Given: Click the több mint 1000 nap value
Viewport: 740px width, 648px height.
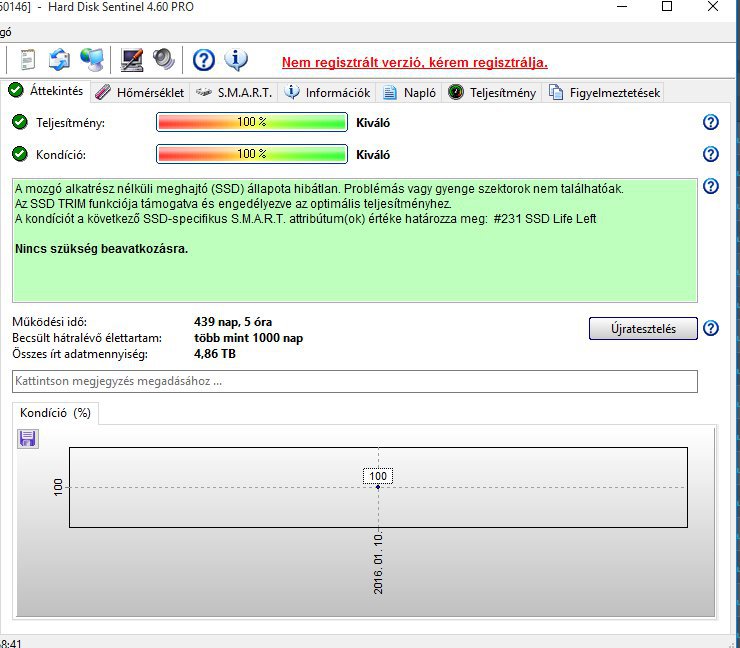Looking at the screenshot, I should click(x=248, y=338).
